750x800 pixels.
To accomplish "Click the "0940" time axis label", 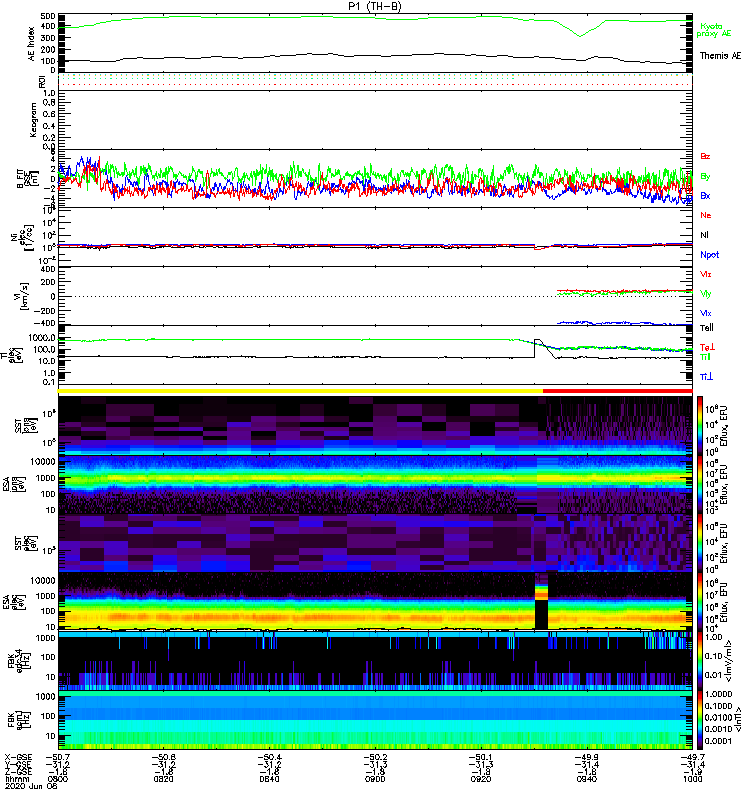I will pos(587,779).
